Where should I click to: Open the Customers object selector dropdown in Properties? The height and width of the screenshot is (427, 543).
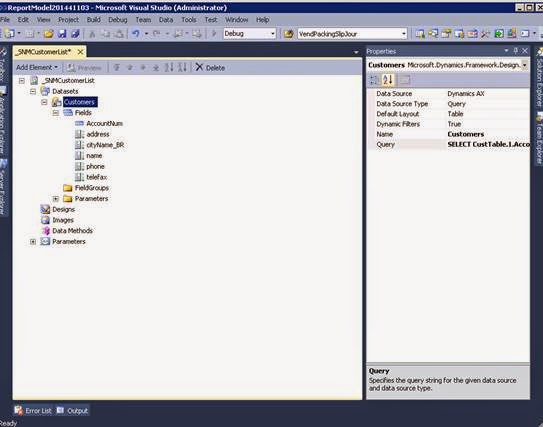[525, 65]
